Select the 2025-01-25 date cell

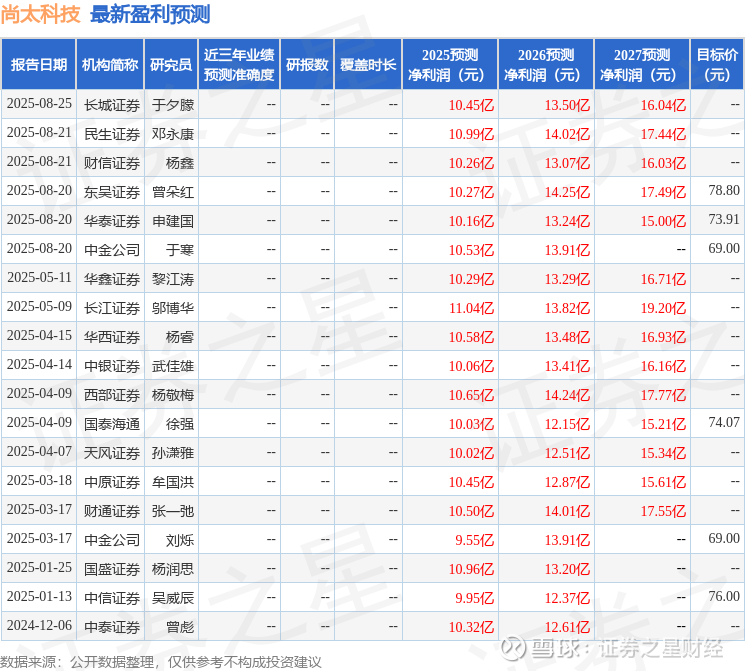click(39, 567)
